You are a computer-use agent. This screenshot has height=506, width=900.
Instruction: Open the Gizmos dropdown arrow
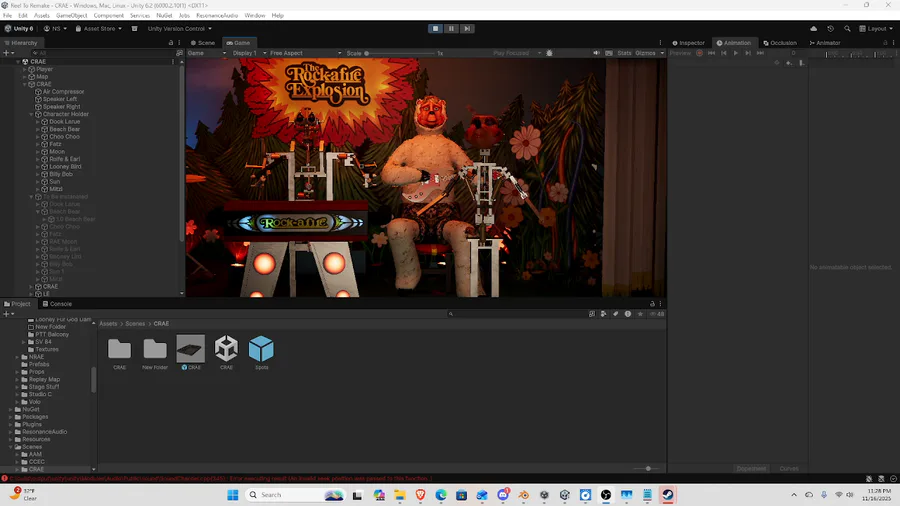[662, 53]
